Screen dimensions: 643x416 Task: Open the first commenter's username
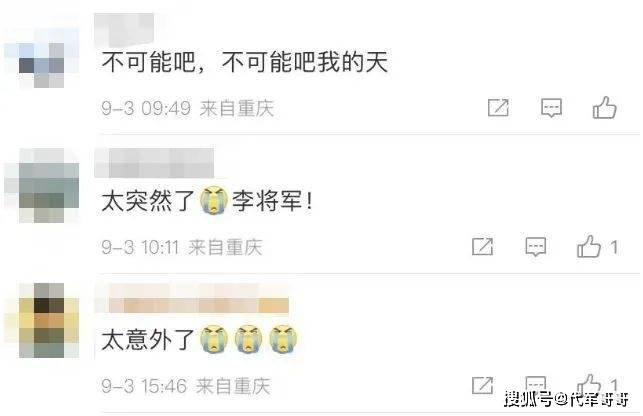point(124,30)
